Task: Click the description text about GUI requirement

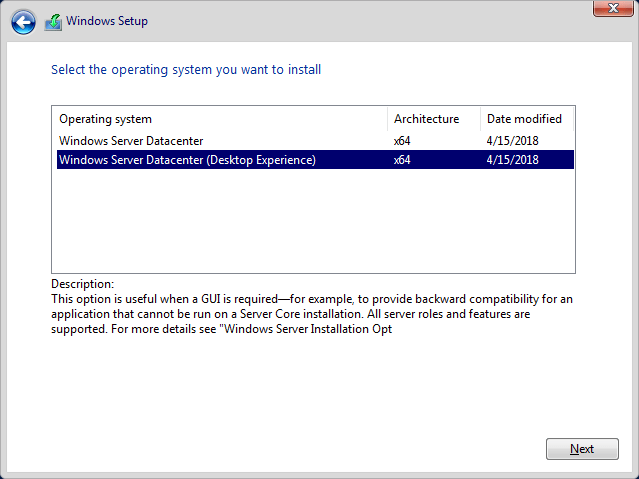Action: click(312, 314)
